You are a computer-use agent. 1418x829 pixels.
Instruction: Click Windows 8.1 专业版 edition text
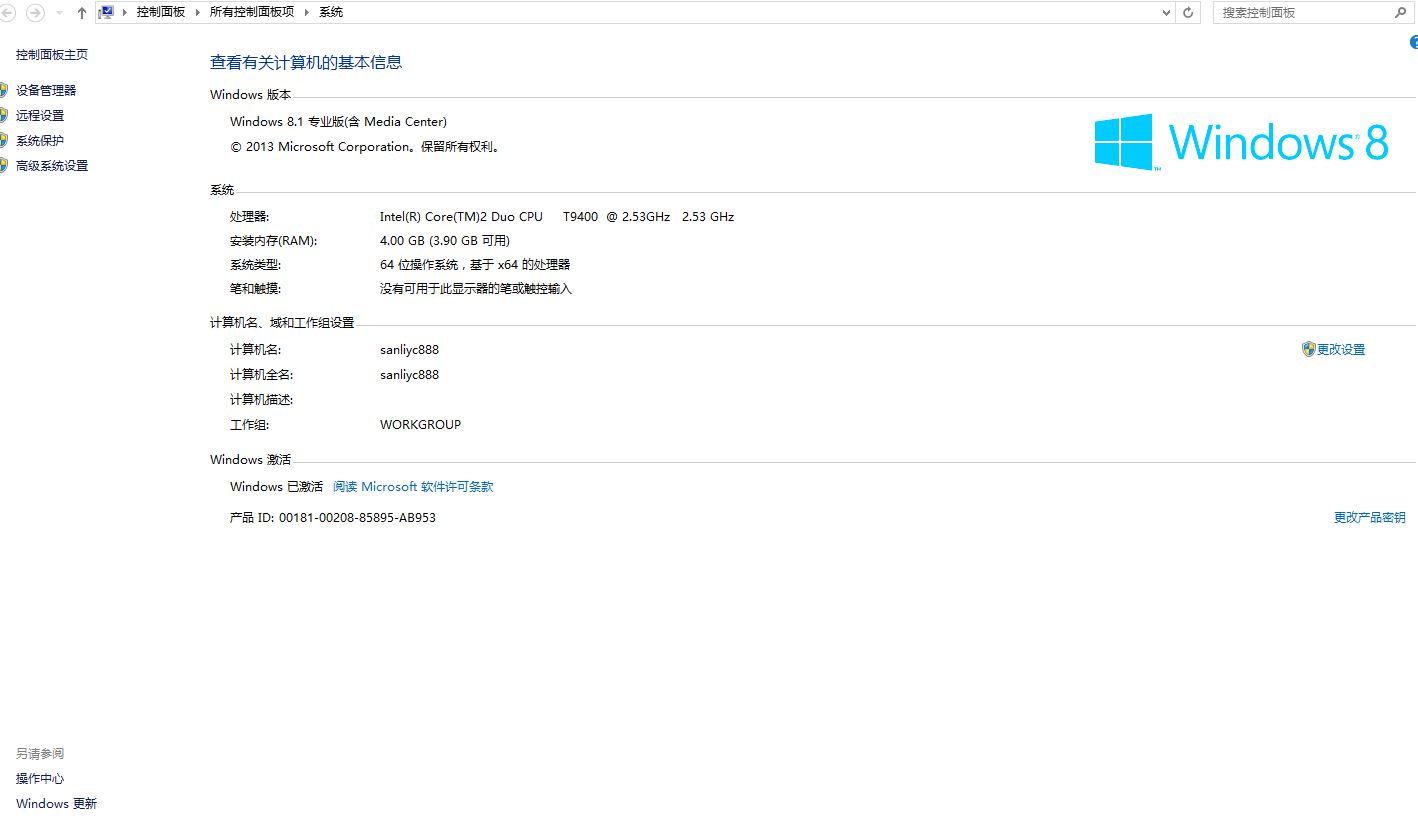pyautogui.click(x=338, y=122)
